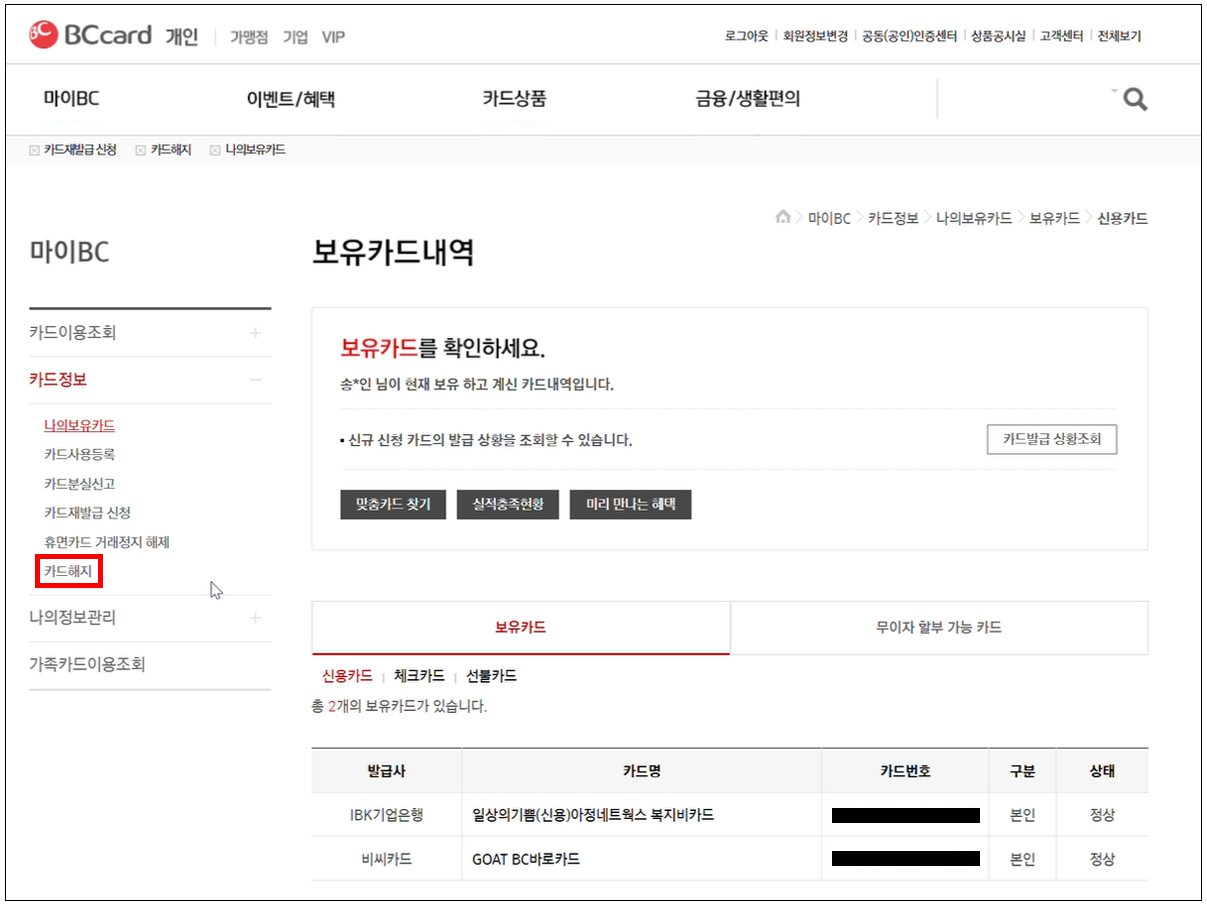Screen dimensions: 1207x905
Task: Click the 로그아웃 link
Action: (x=746, y=36)
